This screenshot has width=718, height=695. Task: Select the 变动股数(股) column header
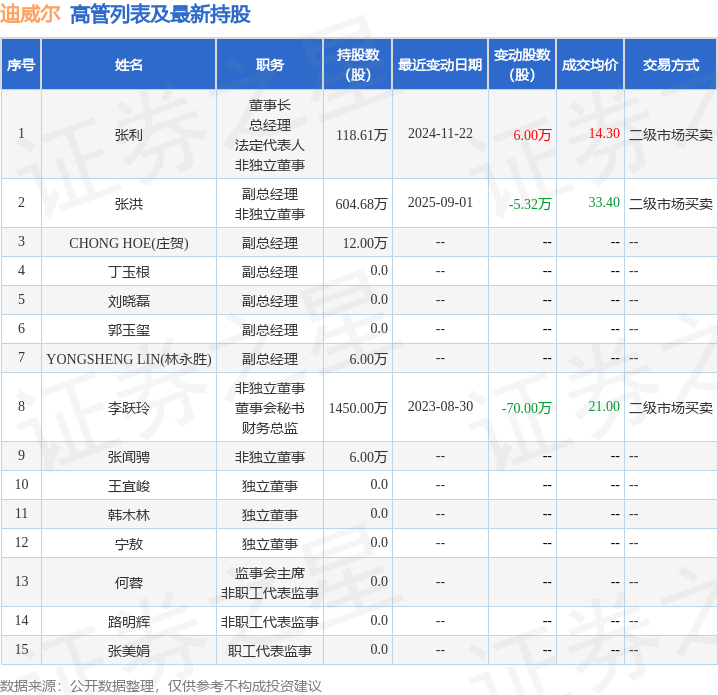(x=522, y=65)
